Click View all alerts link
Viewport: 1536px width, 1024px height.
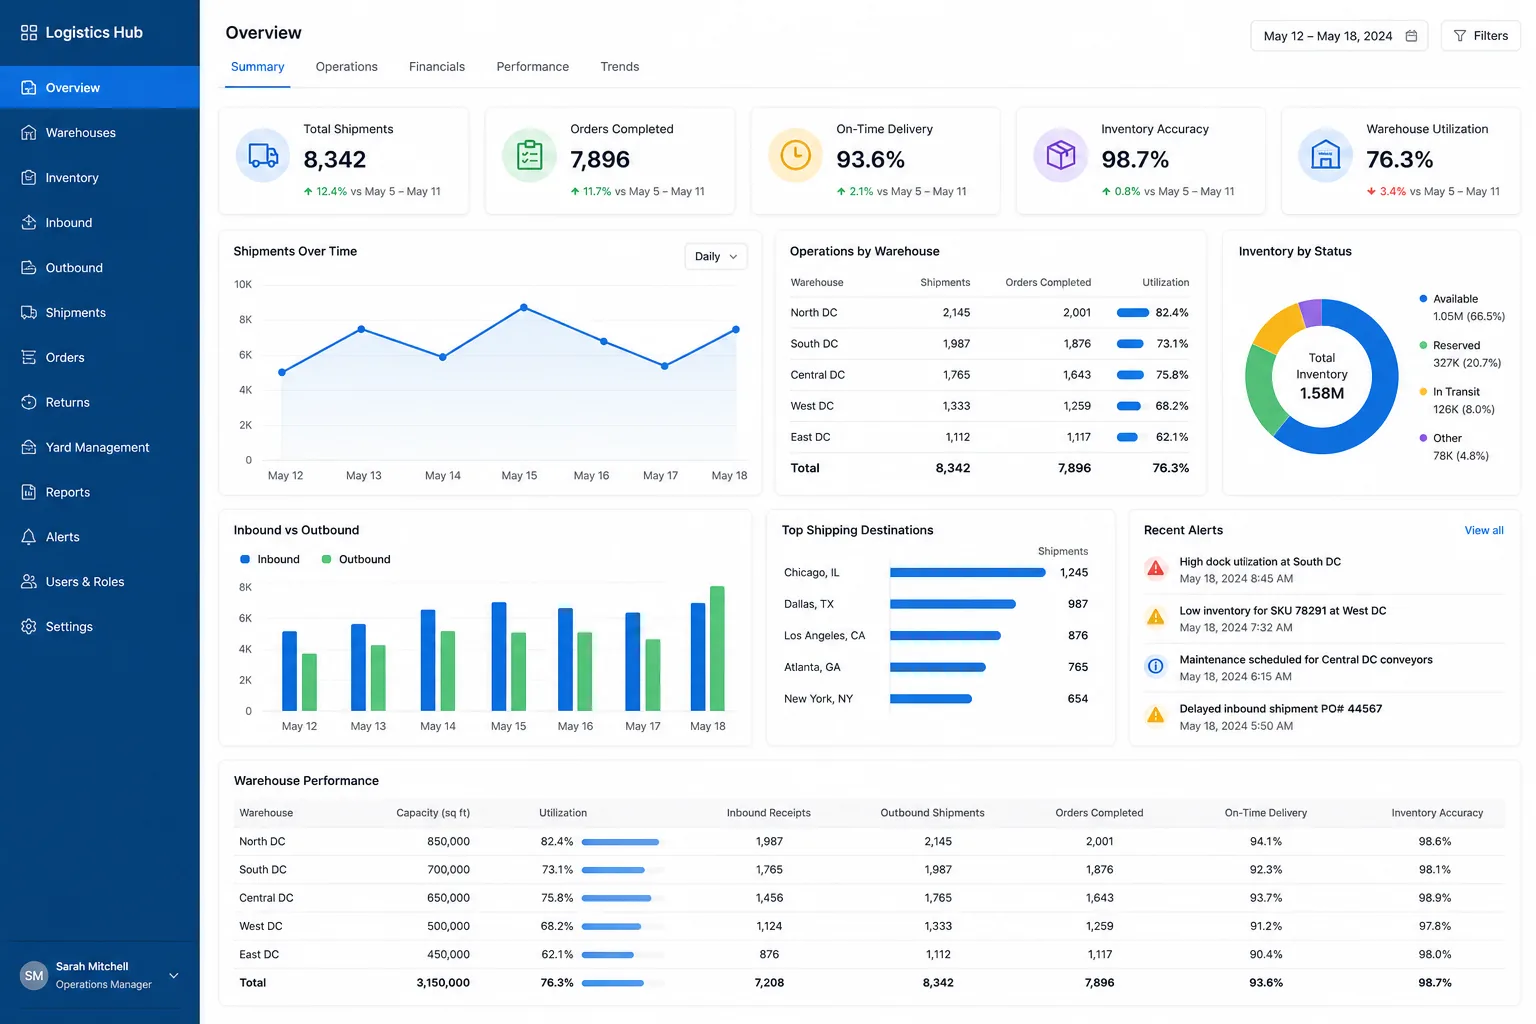[1484, 530]
